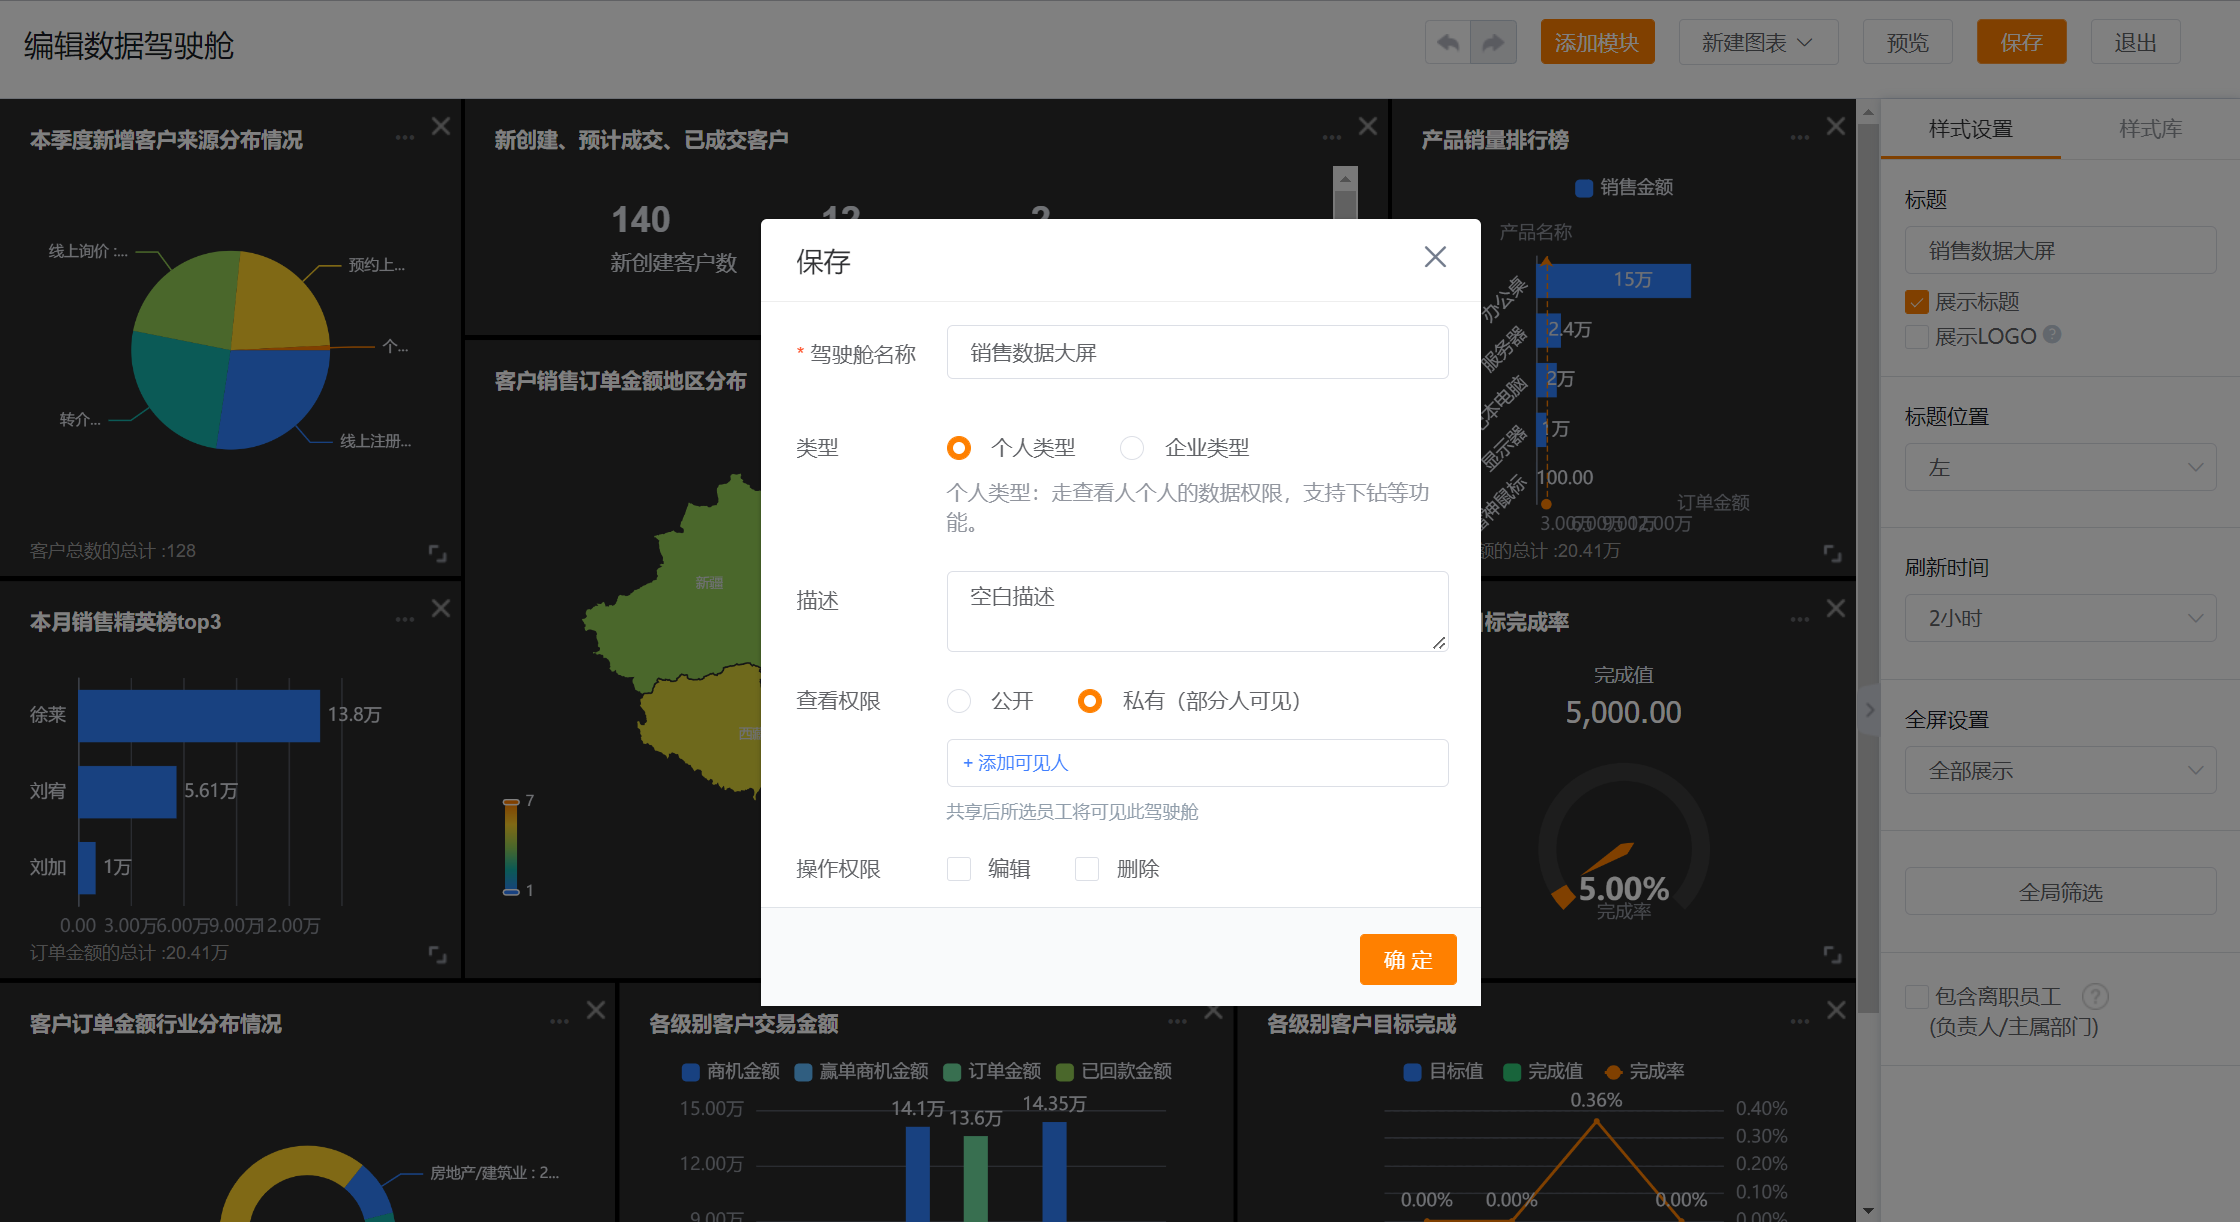This screenshot has height=1222, width=2240.
Task: Select the 企业类型 radio option
Action: tap(1132, 448)
